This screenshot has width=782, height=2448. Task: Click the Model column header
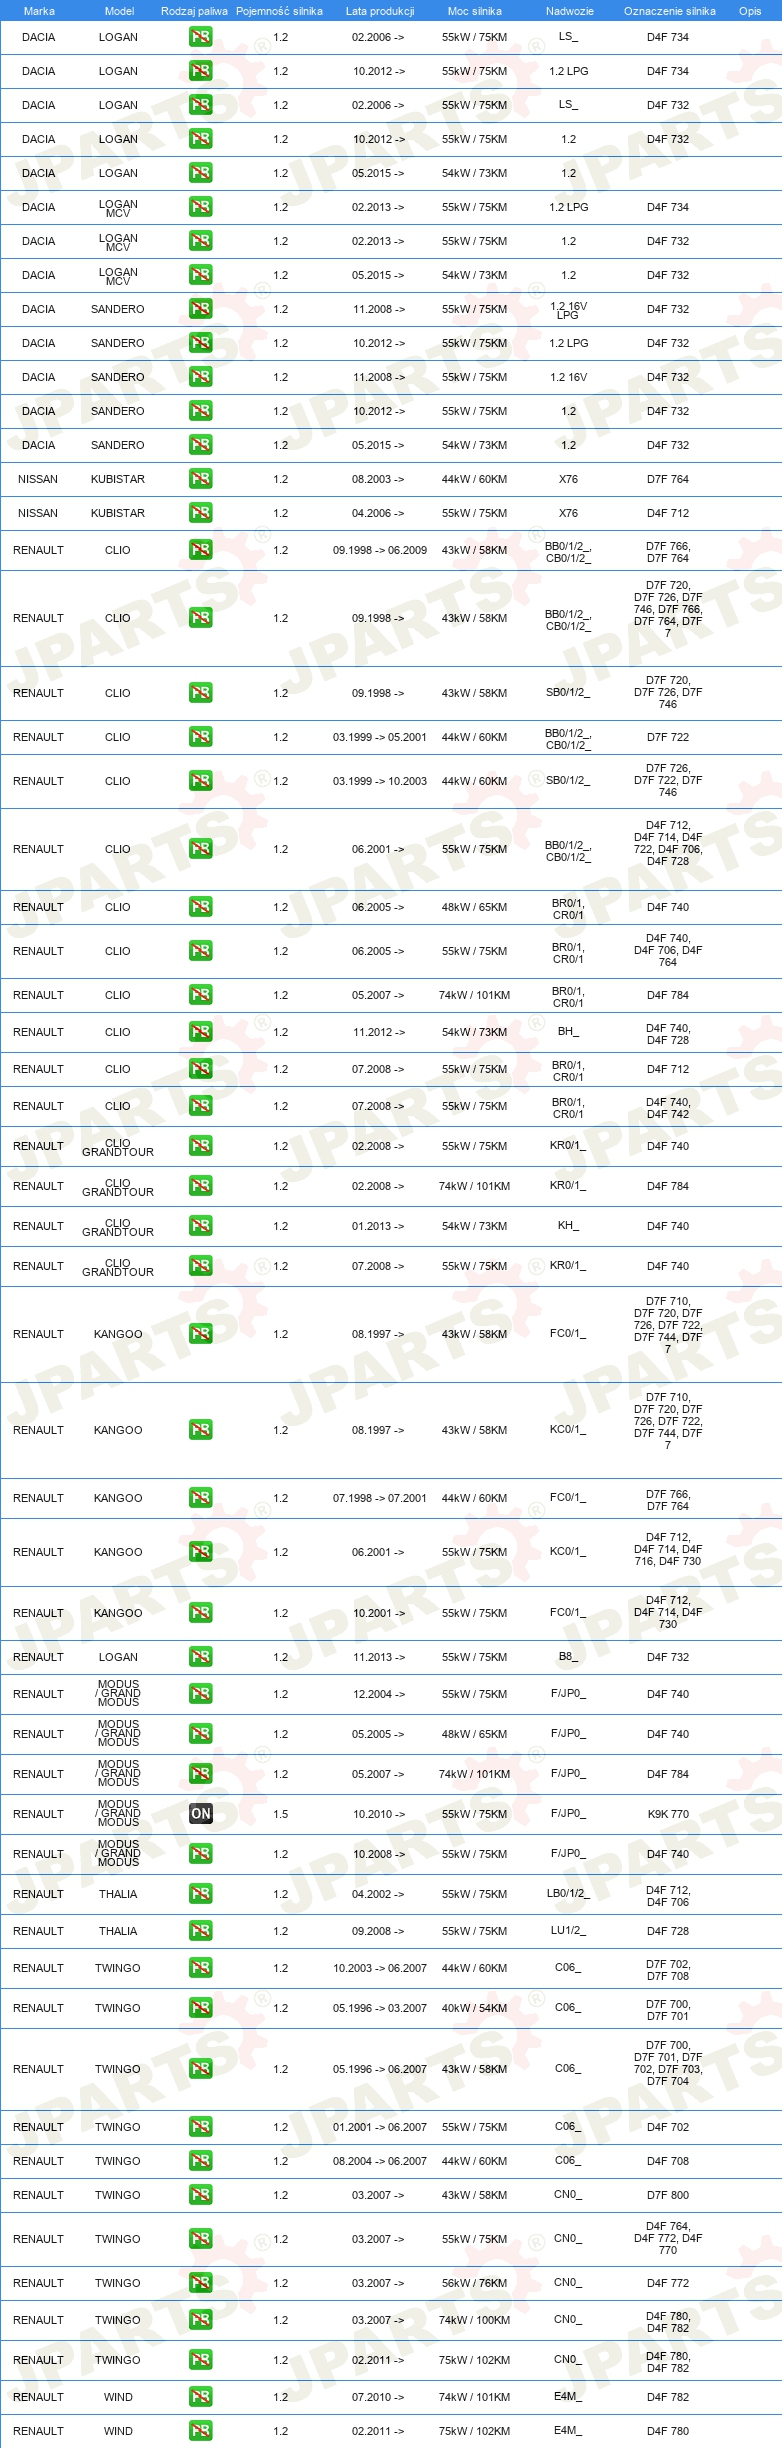(119, 11)
